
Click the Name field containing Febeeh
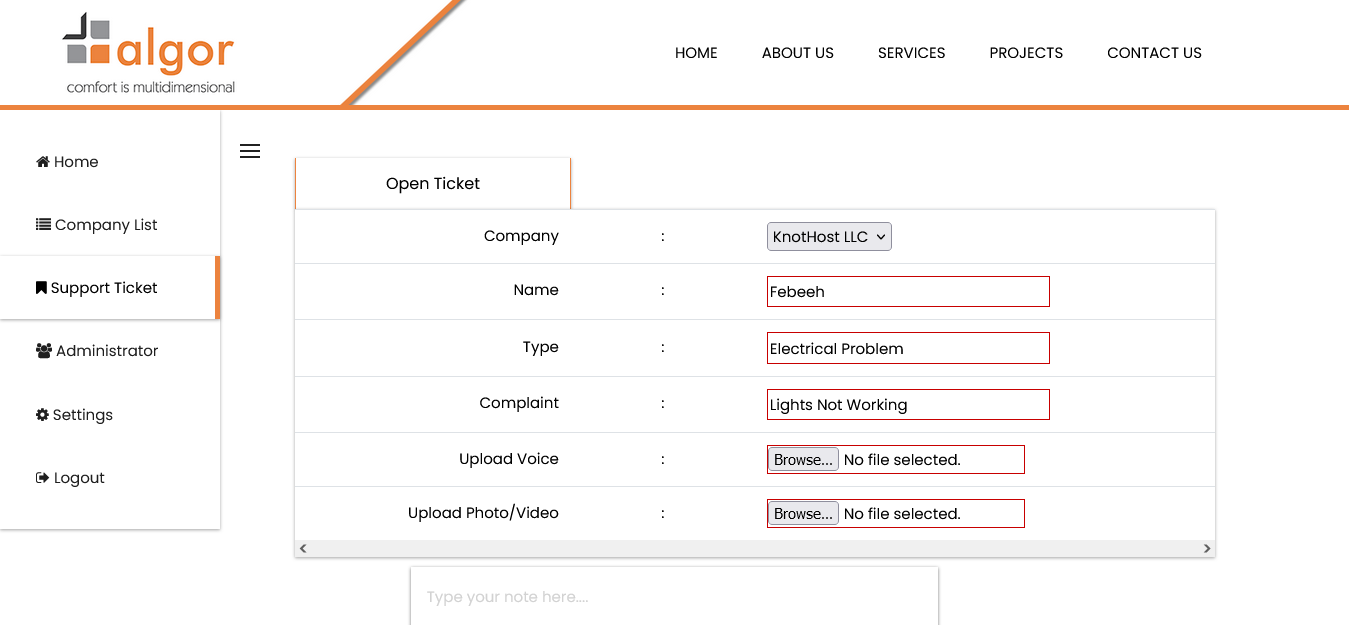[x=908, y=292]
